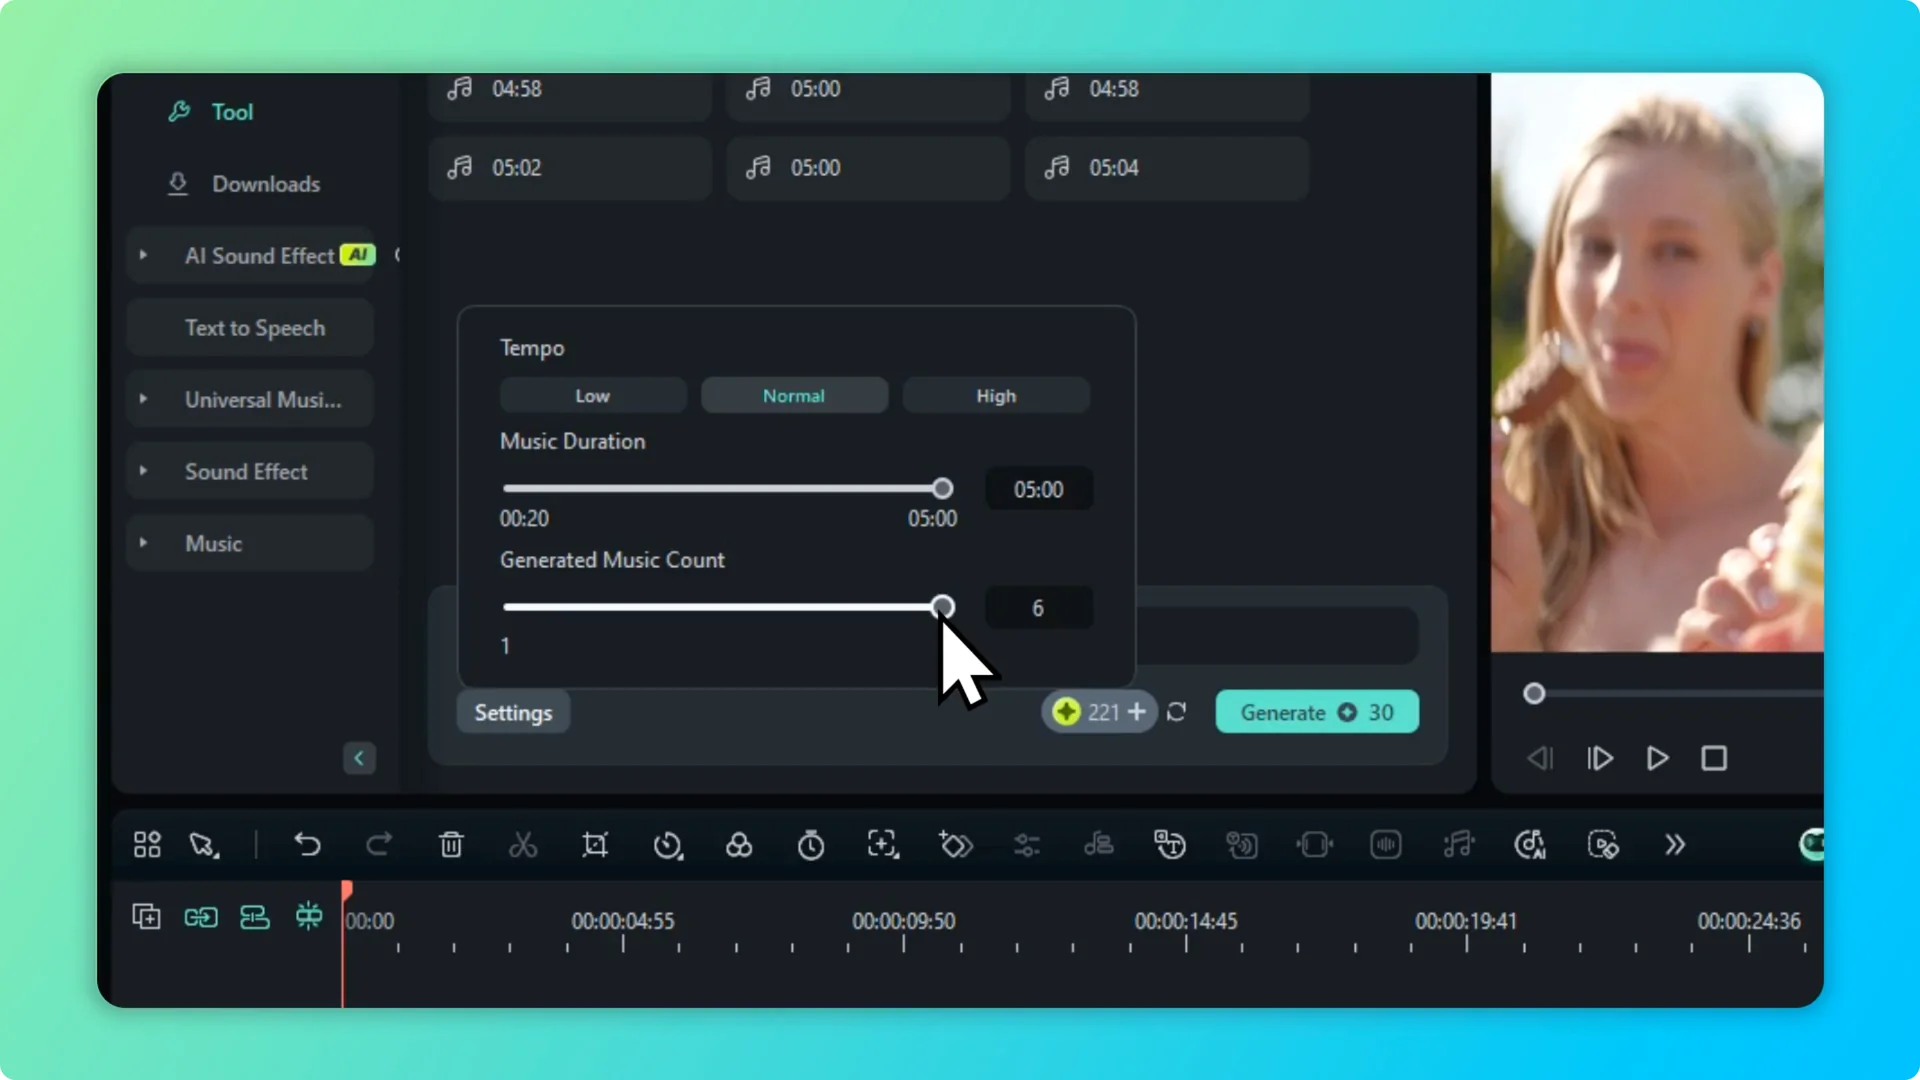The width and height of the screenshot is (1920, 1080).
Task: Choose the selection pointer tool
Action: [x=204, y=845]
